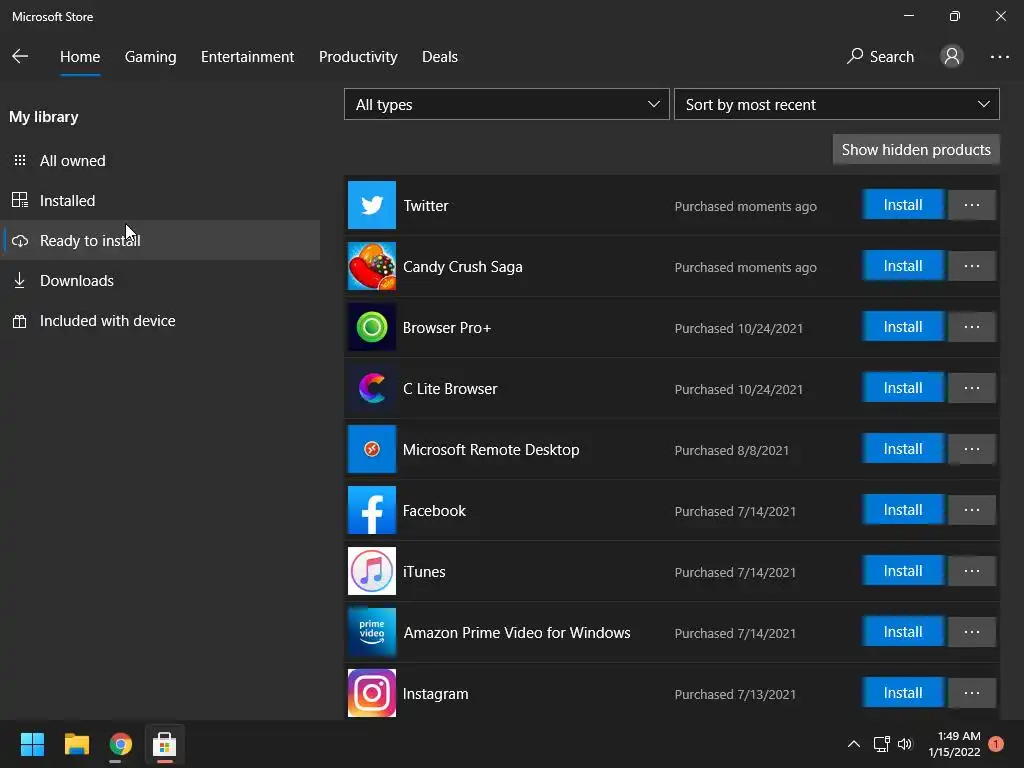Switch to the Entertainment tab
Viewport: 1024px width, 768px height.
[248, 57]
